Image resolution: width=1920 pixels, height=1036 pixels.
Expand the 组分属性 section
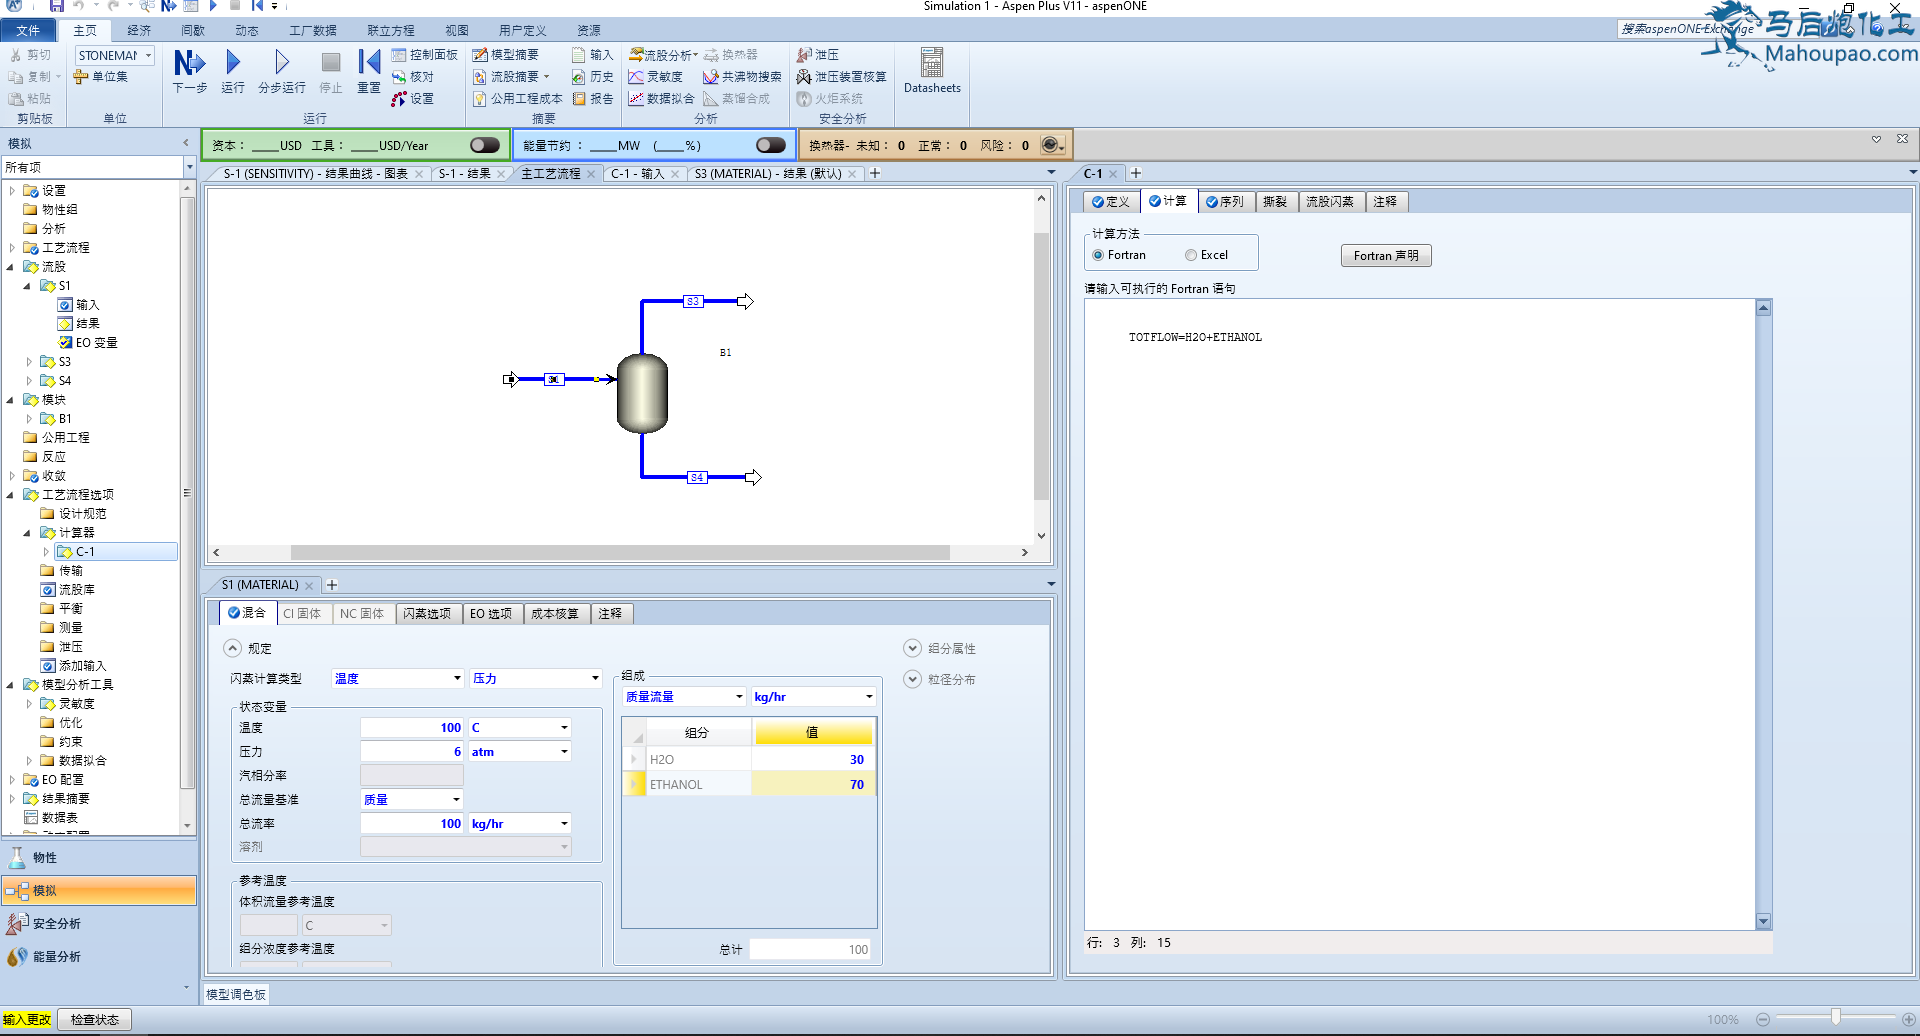pyautogui.click(x=912, y=648)
